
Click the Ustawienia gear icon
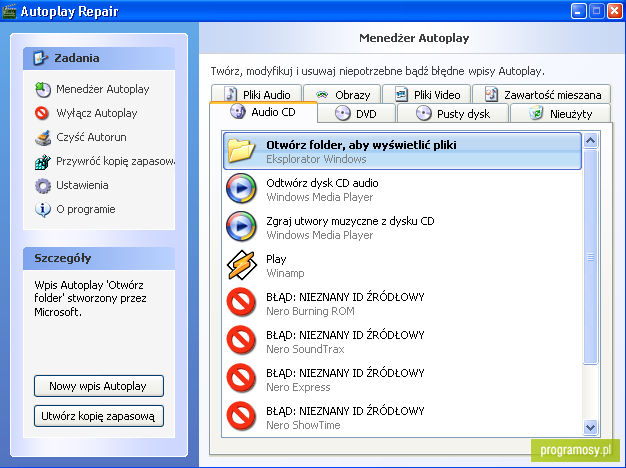pos(43,186)
